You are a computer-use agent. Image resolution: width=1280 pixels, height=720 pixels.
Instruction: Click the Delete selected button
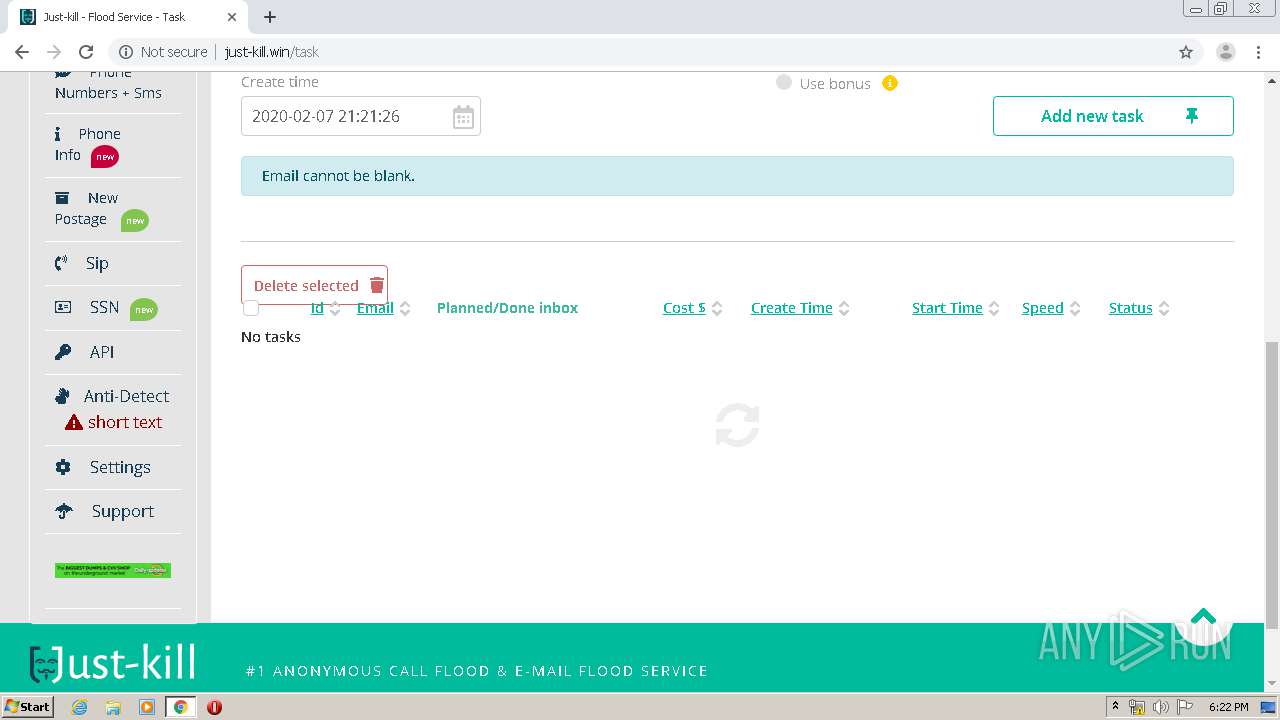[x=314, y=285]
